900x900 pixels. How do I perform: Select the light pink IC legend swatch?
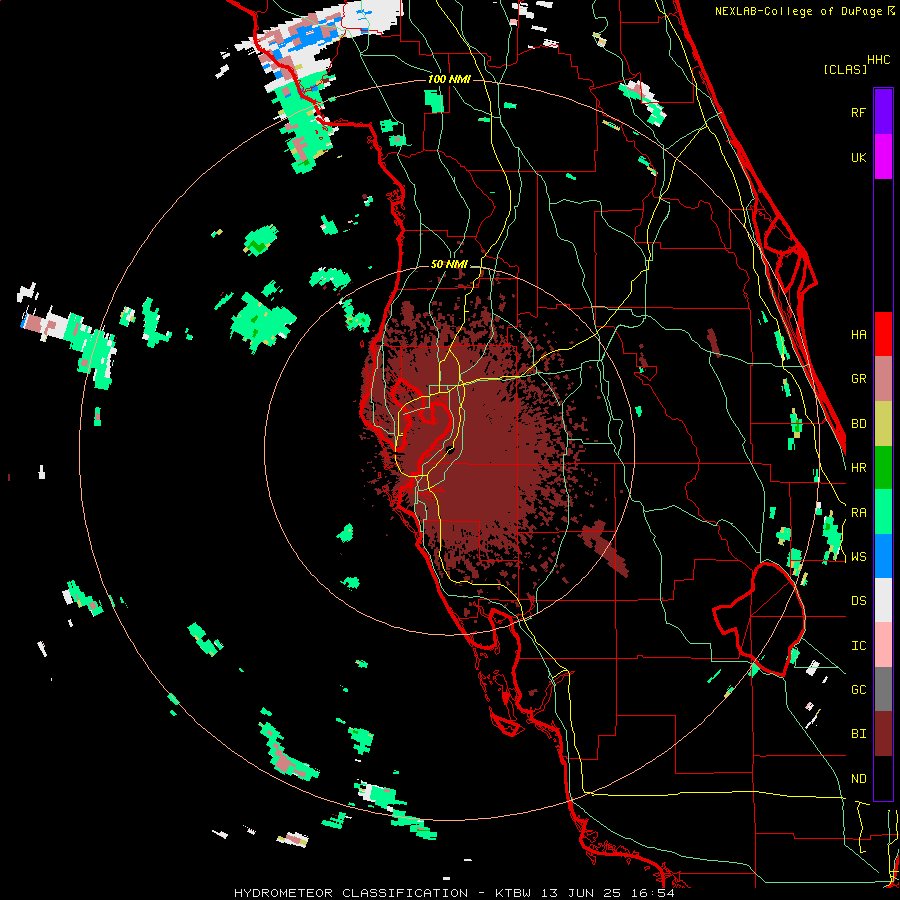[883, 645]
